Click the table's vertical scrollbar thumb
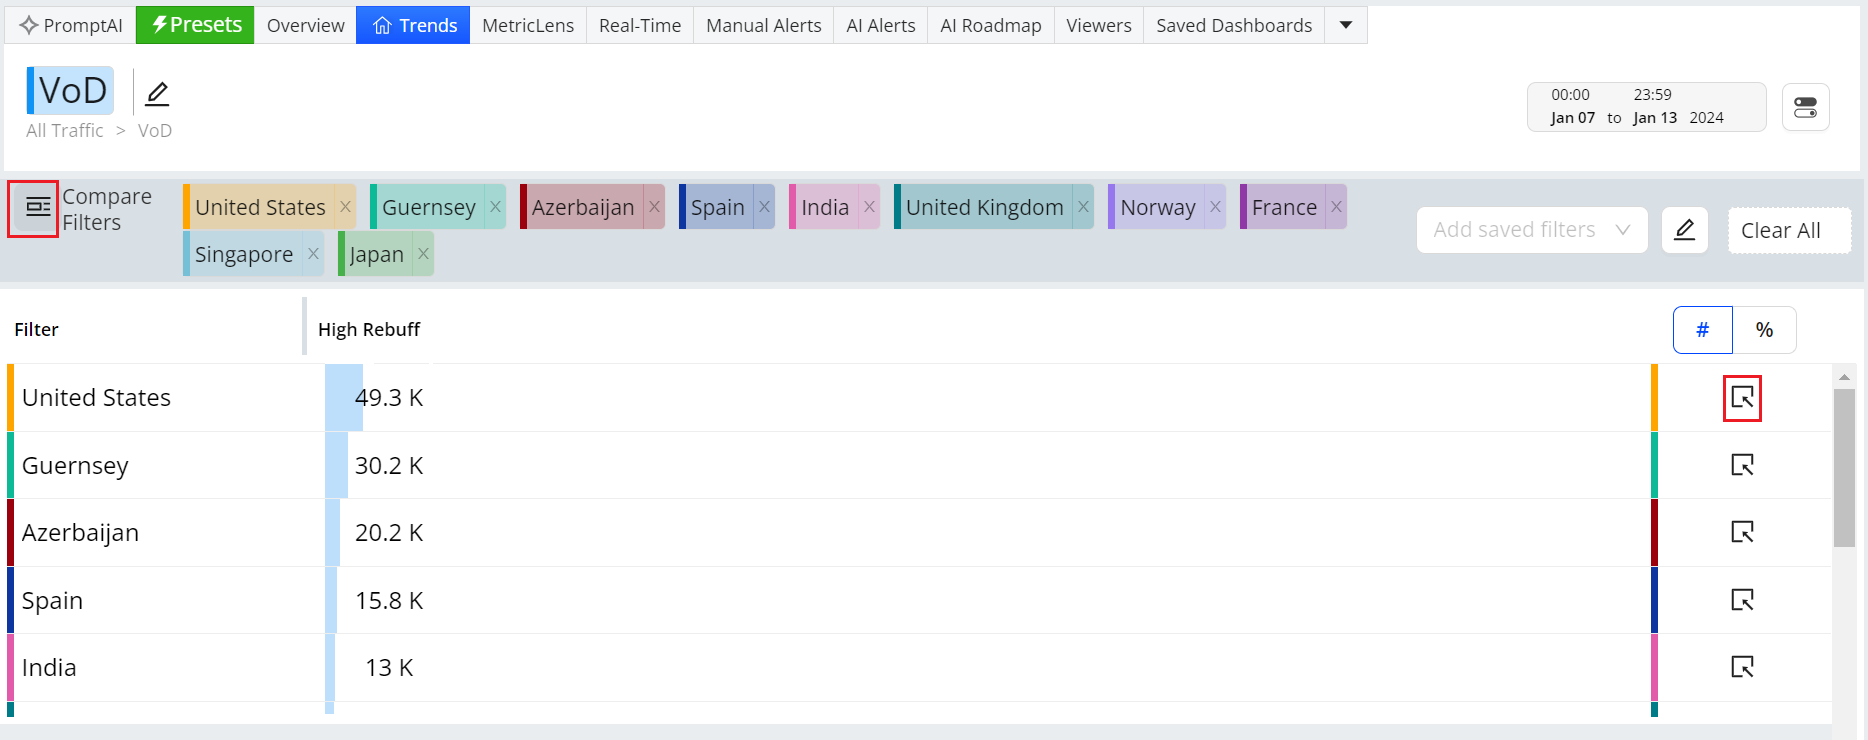 (1844, 467)
